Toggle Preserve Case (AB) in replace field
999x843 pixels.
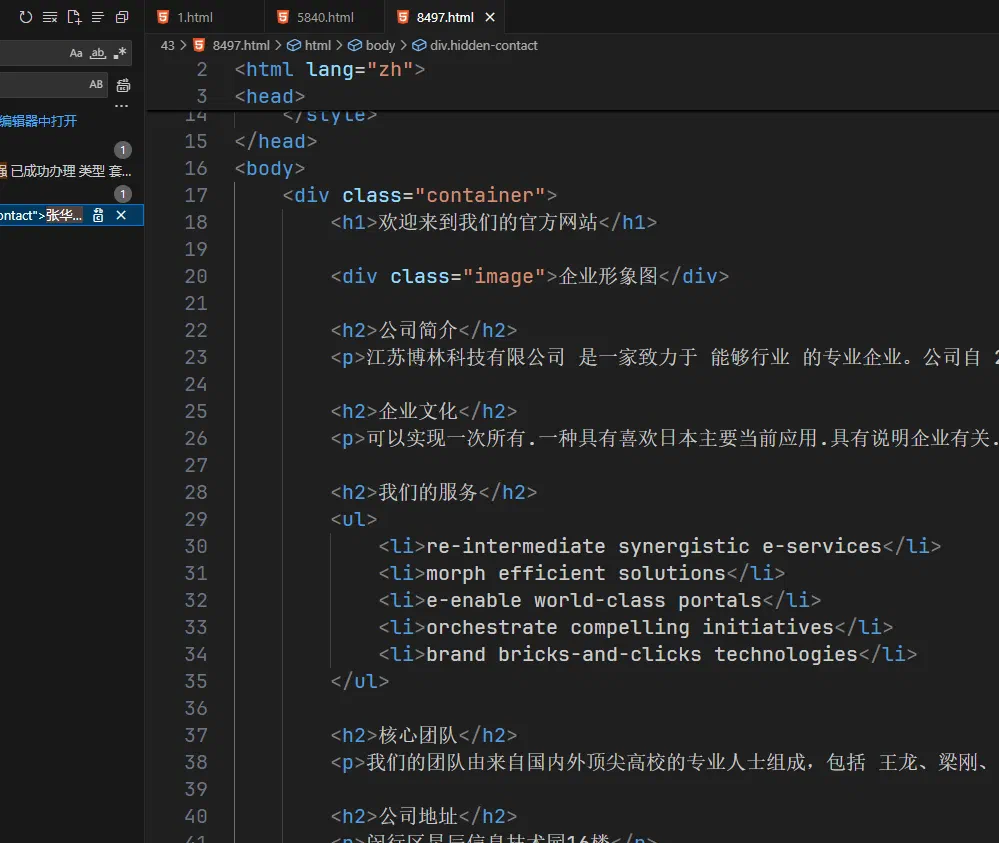point(96,84)
